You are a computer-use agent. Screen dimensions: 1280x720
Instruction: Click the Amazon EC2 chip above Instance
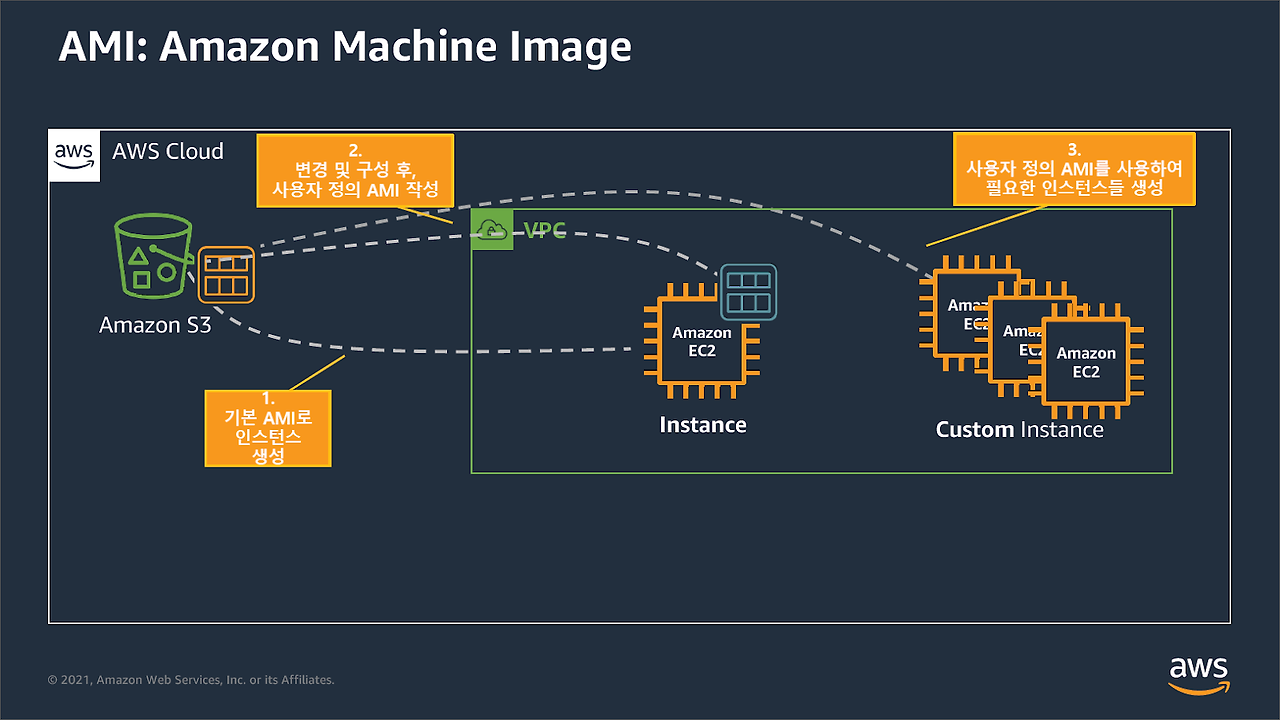tap(701, 341)
